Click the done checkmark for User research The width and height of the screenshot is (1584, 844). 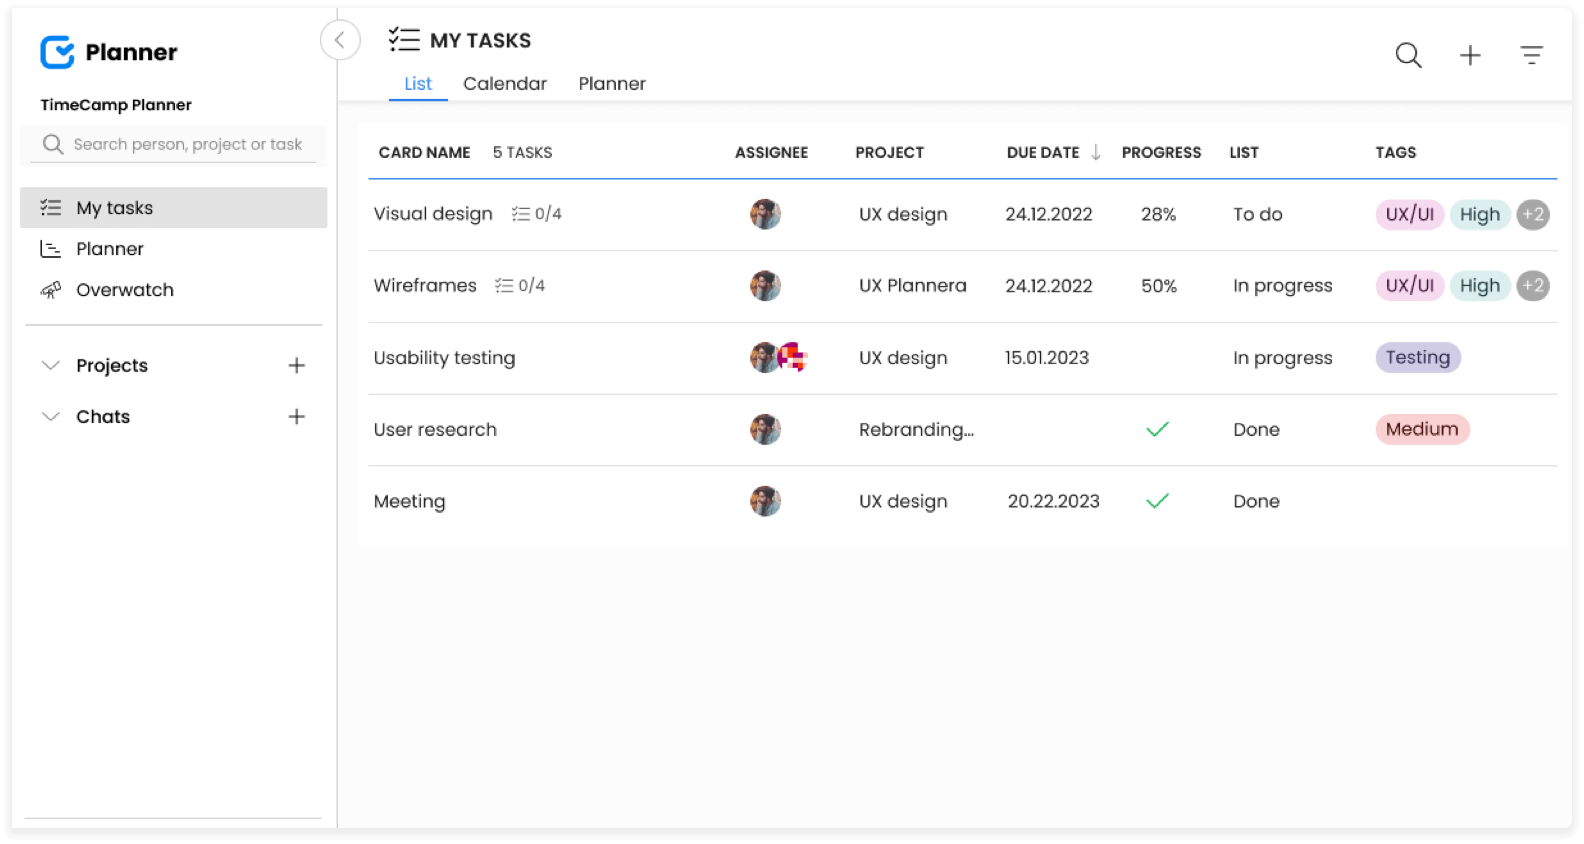click(1157, 429)
